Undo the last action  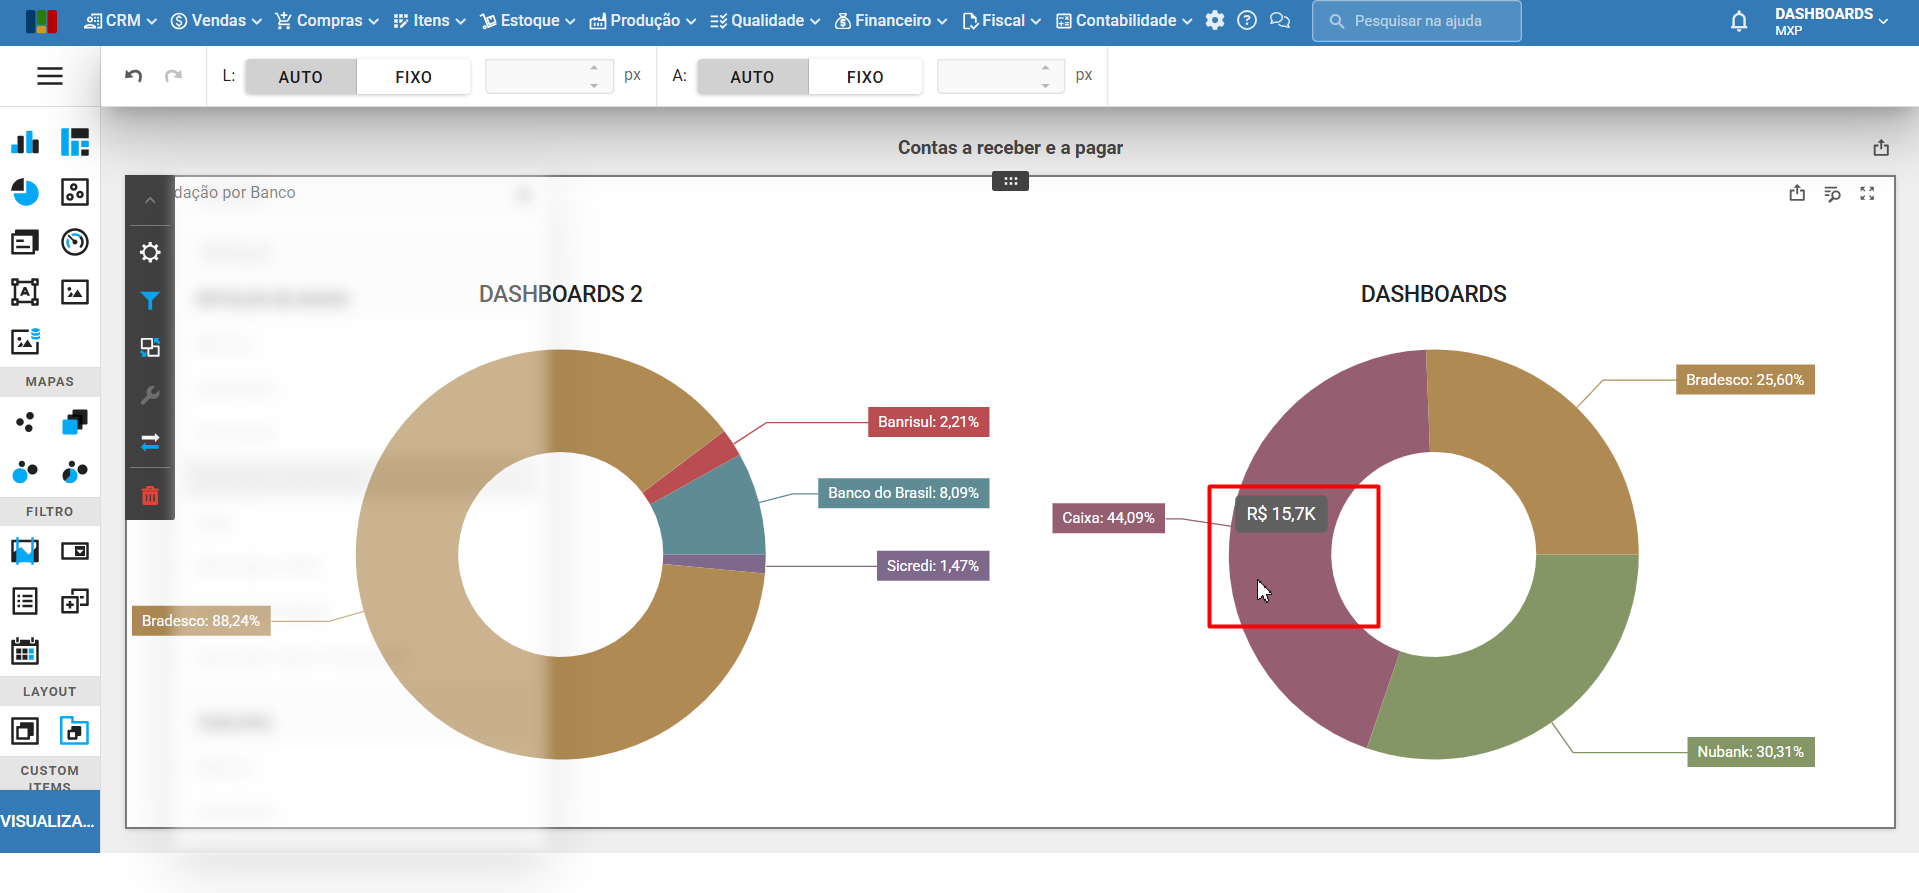tap(134, 76)
